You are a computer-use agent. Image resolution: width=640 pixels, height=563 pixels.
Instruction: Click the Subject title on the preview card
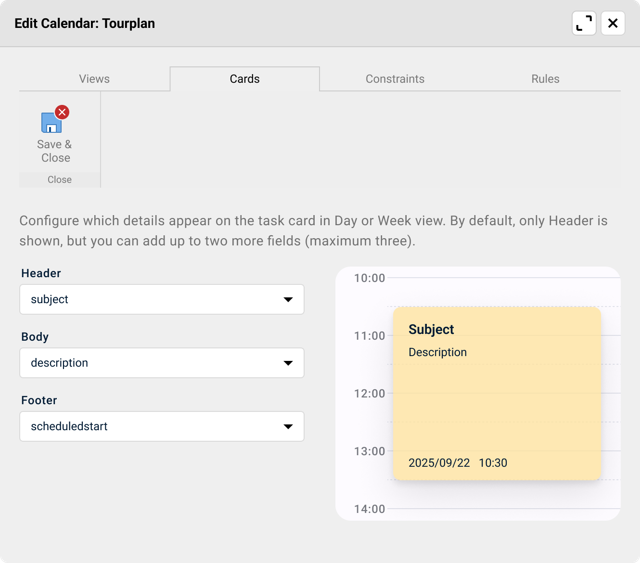[431, 330]
